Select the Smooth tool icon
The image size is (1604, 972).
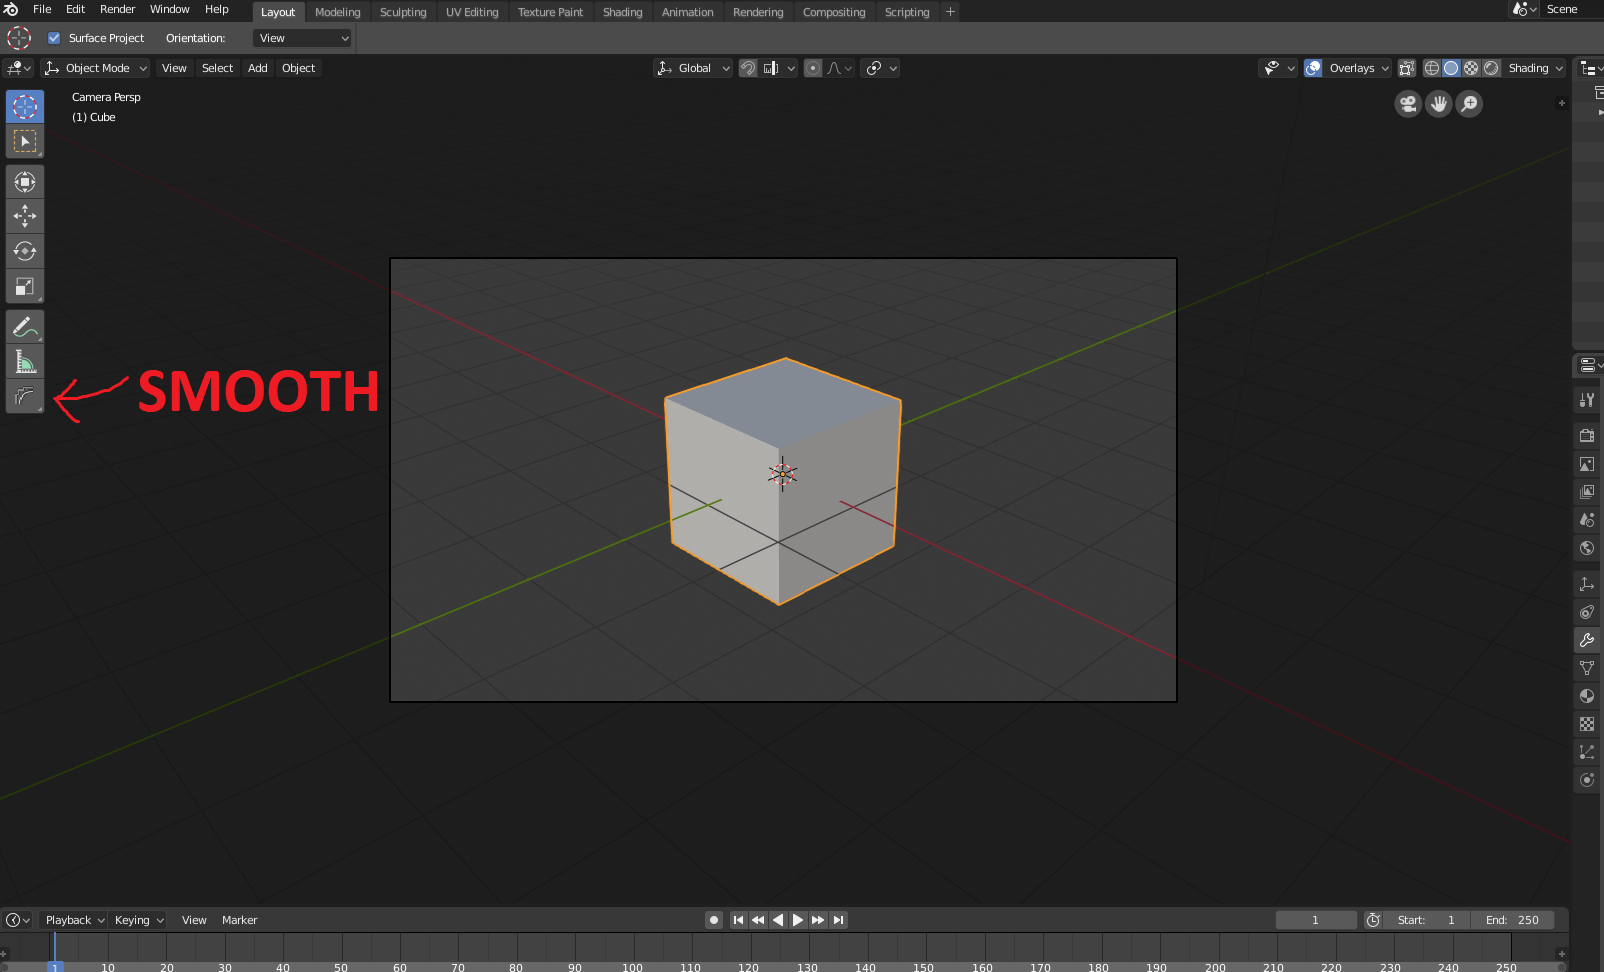(25, 396)
